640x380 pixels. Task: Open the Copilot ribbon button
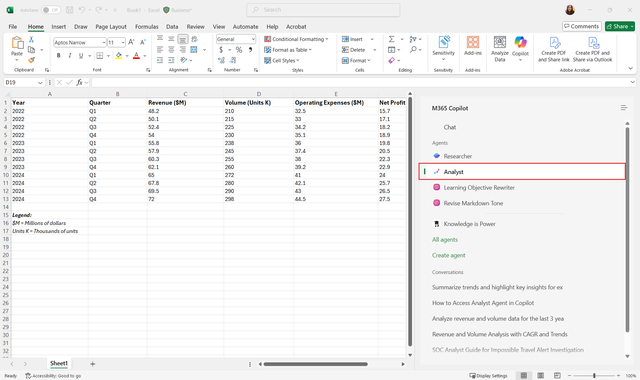(x=520, y=49)
